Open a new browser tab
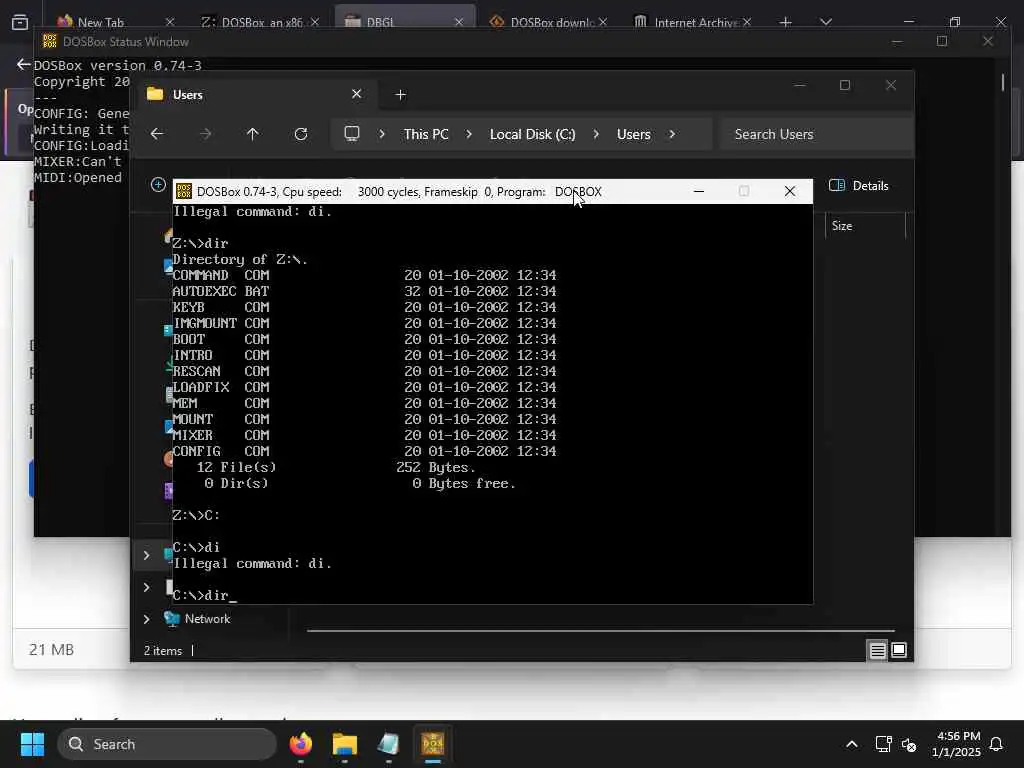The width and height of the screenshot is (1024, 768). pos(786,22)
